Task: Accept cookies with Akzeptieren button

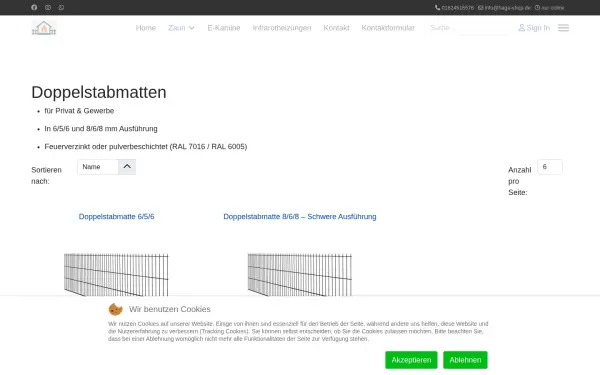Action: (411, 360)
